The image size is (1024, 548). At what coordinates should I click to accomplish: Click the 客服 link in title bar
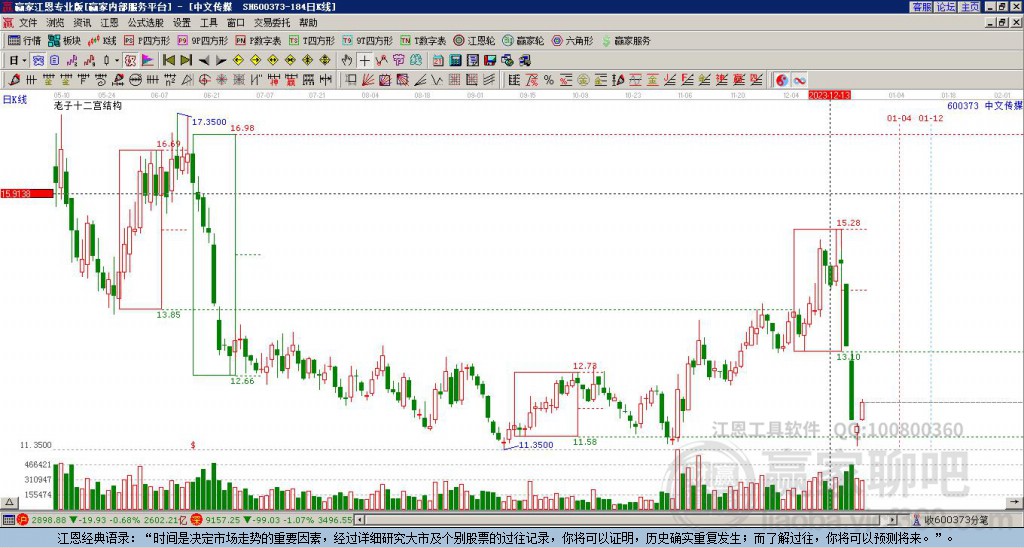pyautogui.click(x=922, y=7)
